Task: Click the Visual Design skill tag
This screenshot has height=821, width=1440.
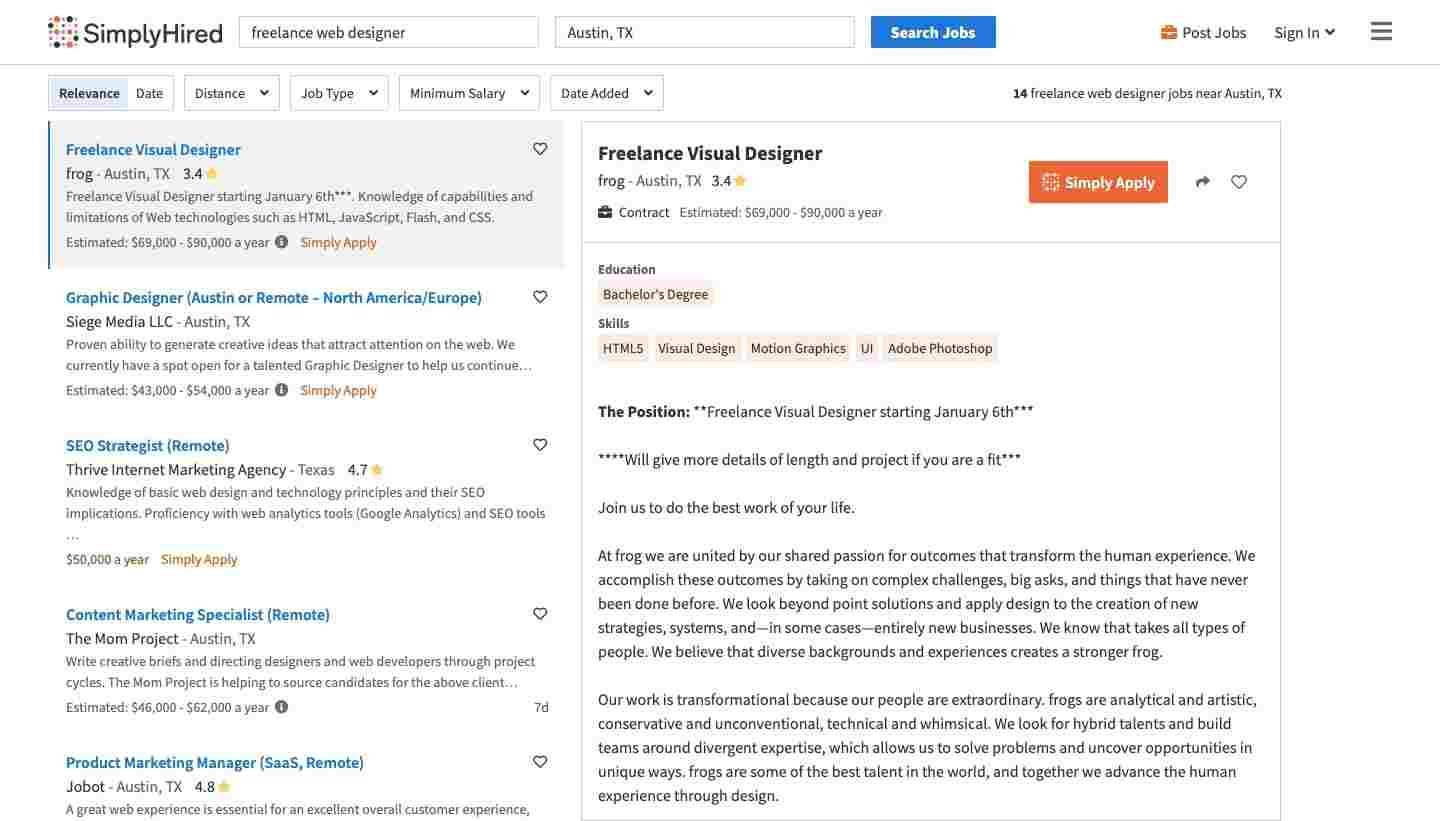Action: tap(697, 348)
